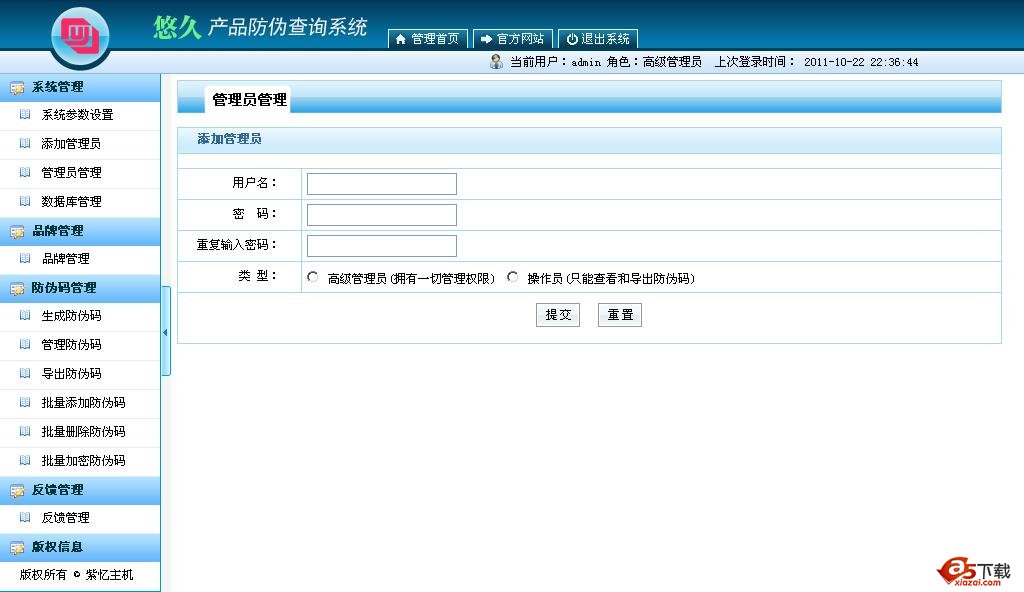
Task: Click the 操作员 (只能查看和导出防伪码) label text
Action: (x=611, y=278)
